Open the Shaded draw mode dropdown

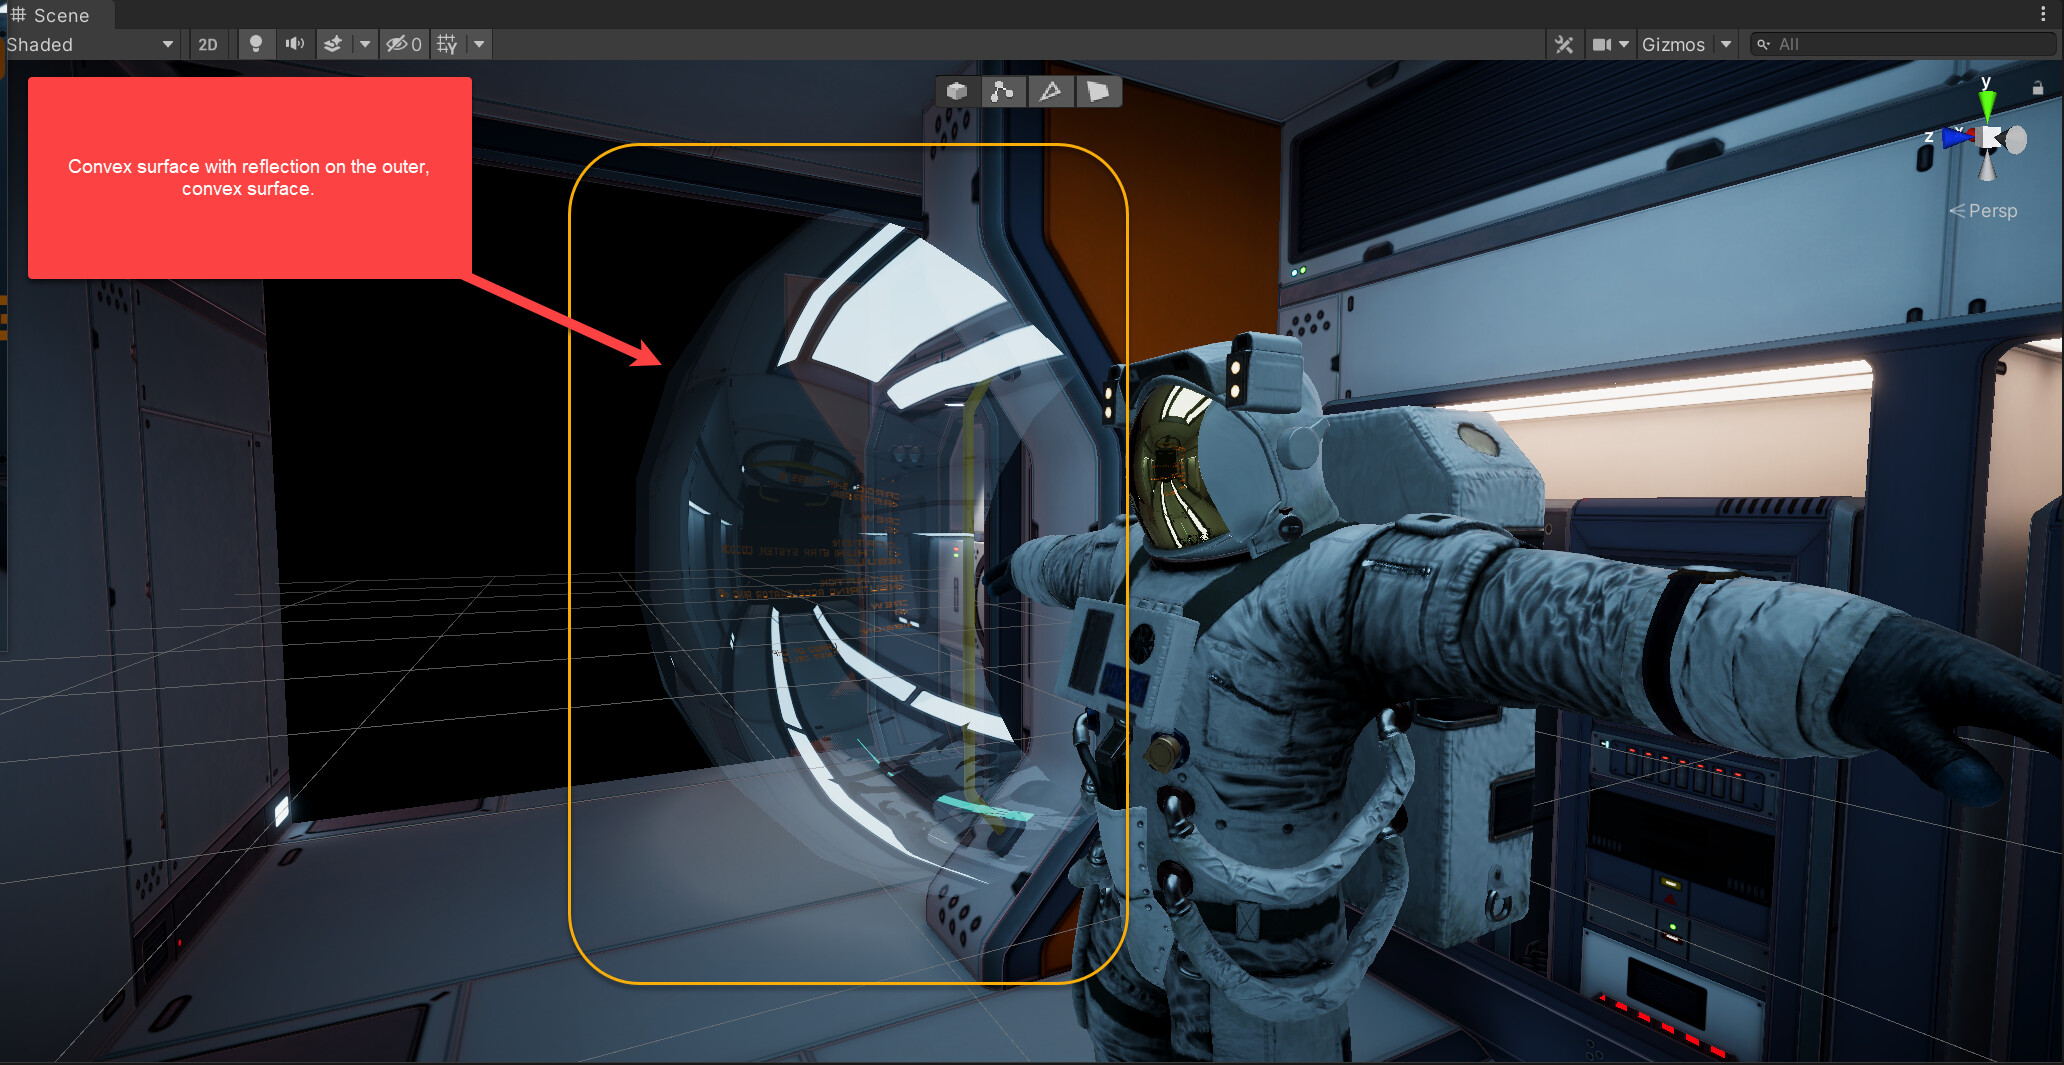pos(90,44)
